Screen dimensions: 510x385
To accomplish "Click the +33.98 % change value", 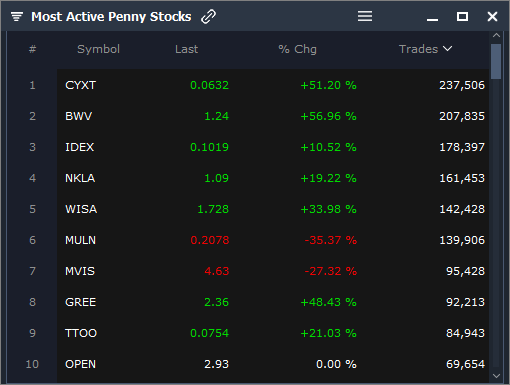I will tap(328, 209).
